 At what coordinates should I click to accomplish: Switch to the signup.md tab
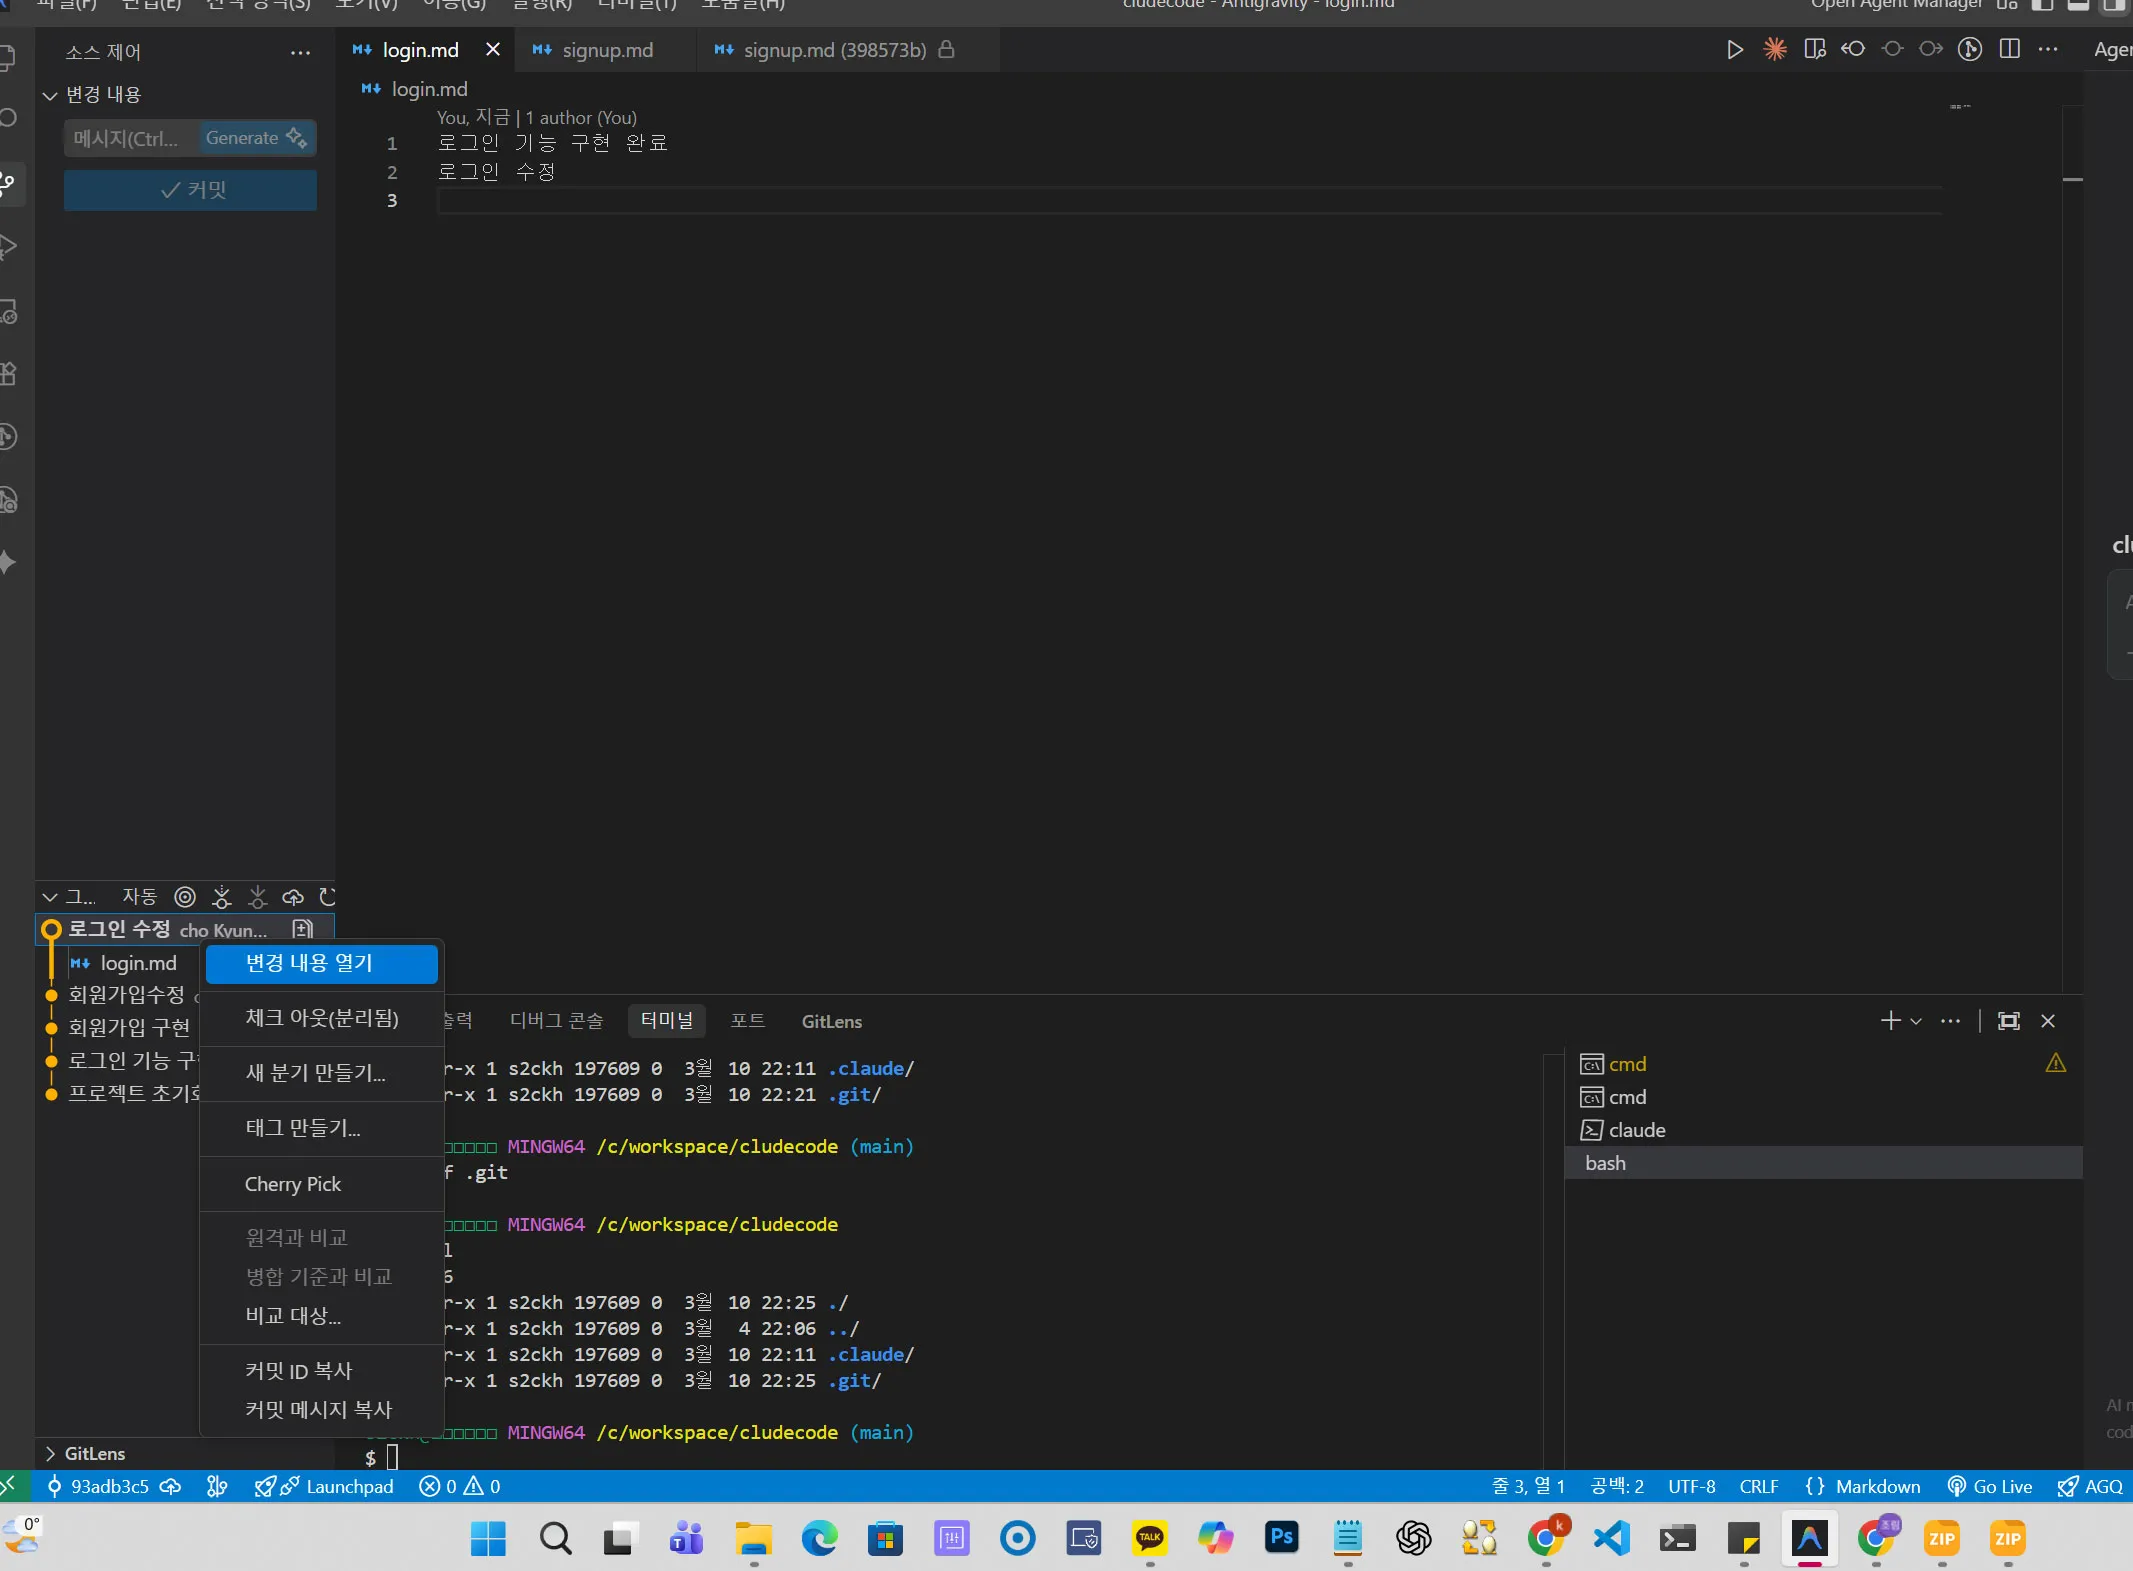tap(606, 50)
